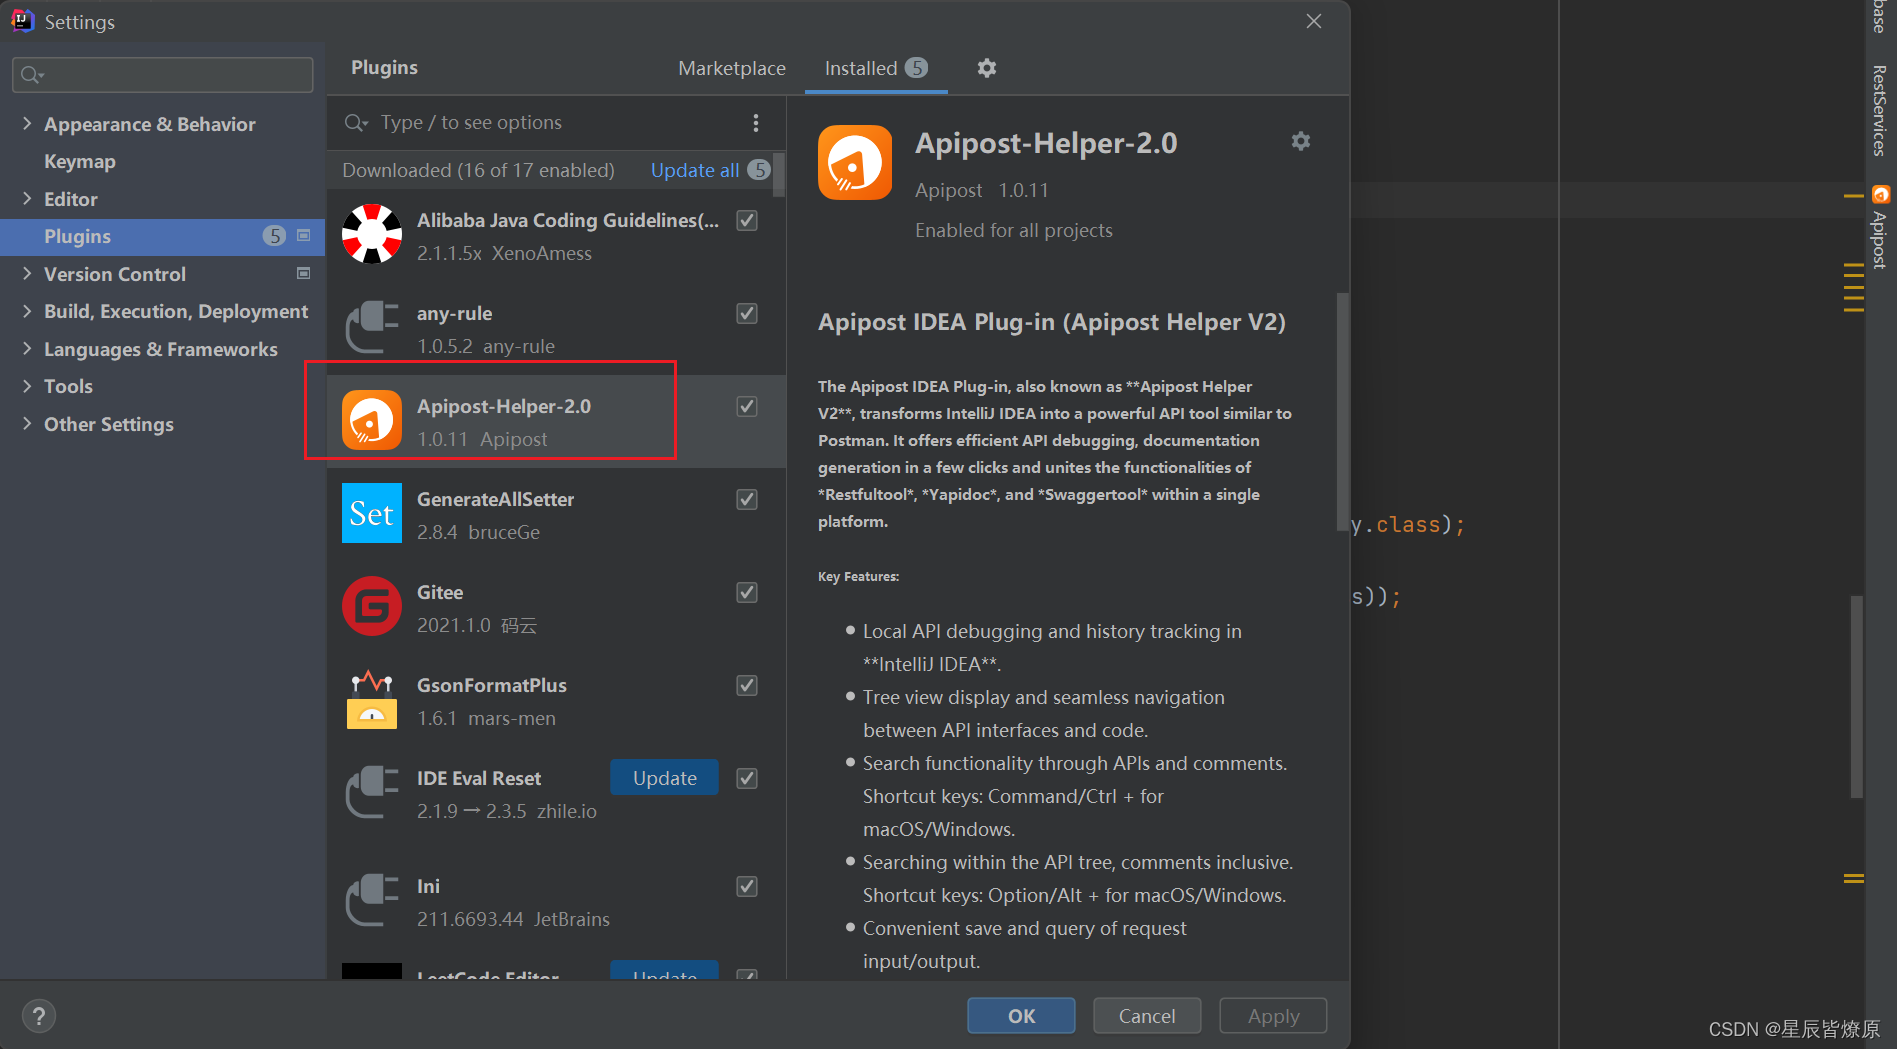Click the Apipost vendor name in details
The height and width of the screenshot is (1049, 1897).
coord(948,190)
